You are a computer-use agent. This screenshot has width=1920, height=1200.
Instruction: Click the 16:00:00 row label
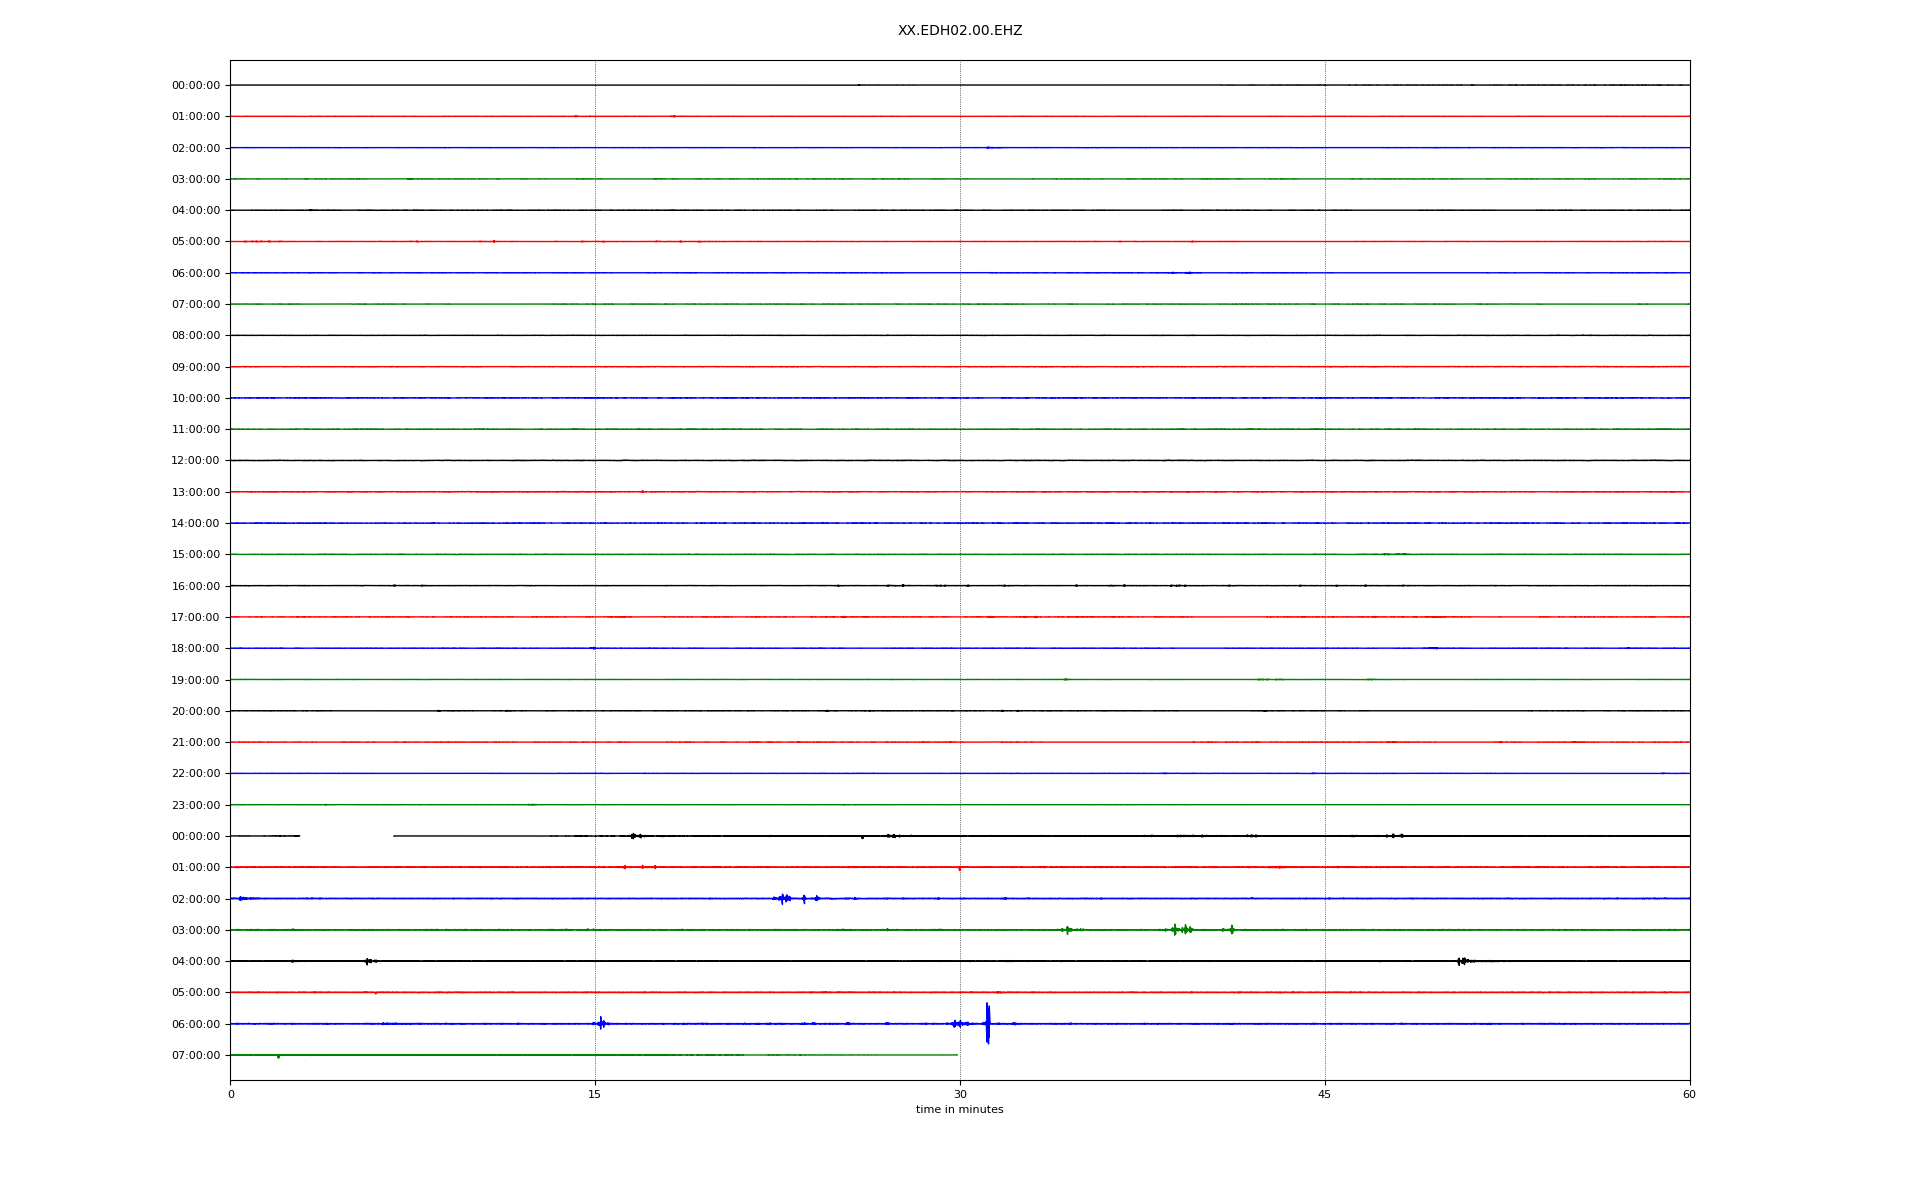[195, 586]
